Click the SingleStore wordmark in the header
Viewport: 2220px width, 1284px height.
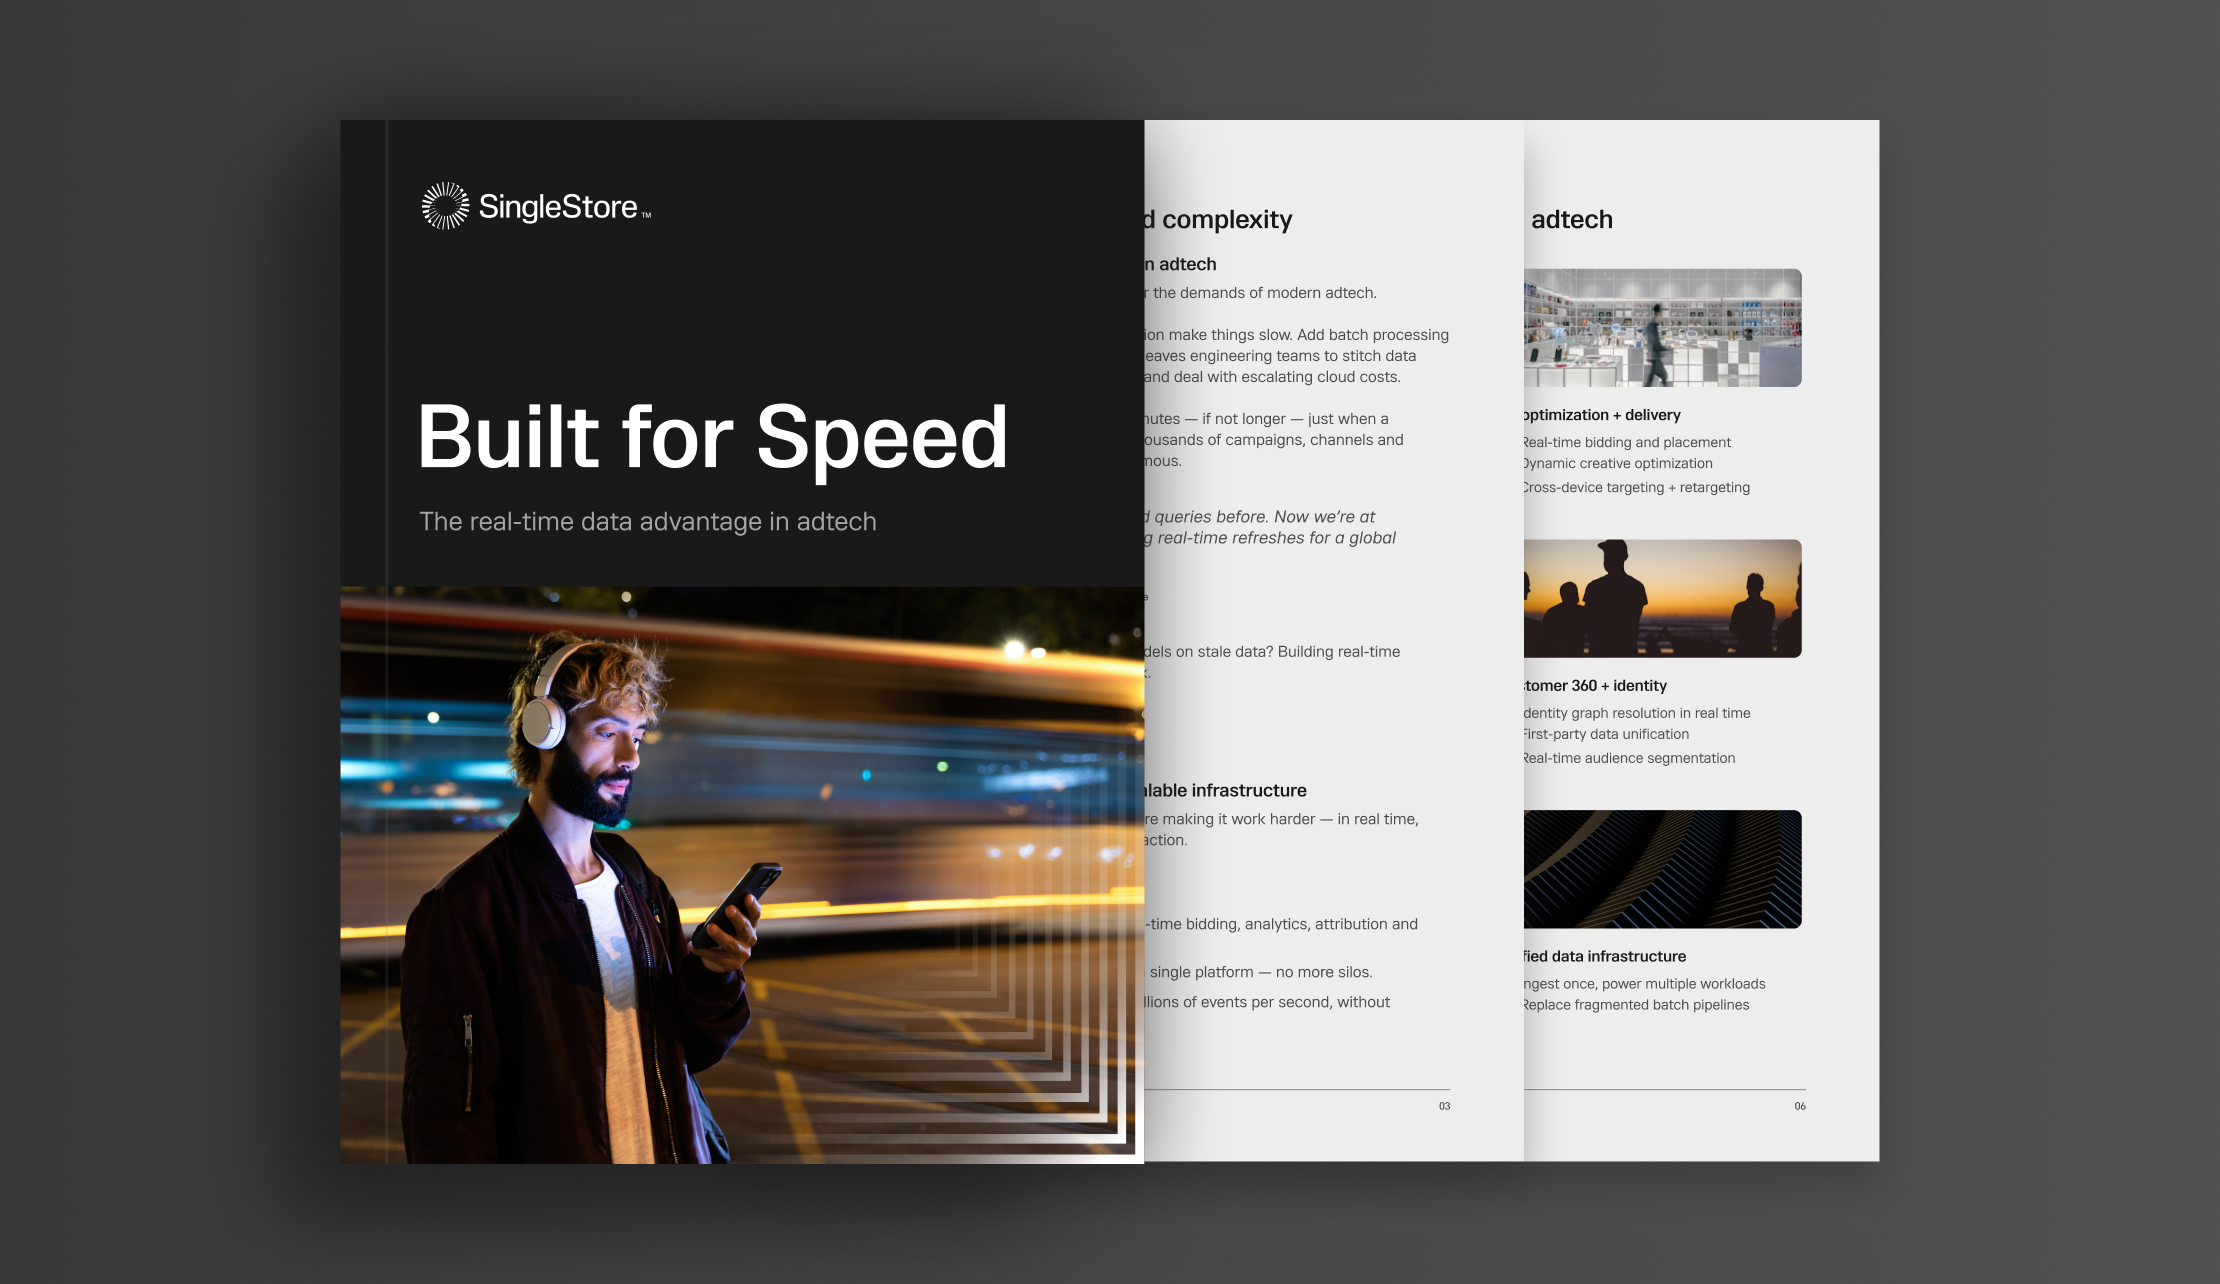(558, 207)
